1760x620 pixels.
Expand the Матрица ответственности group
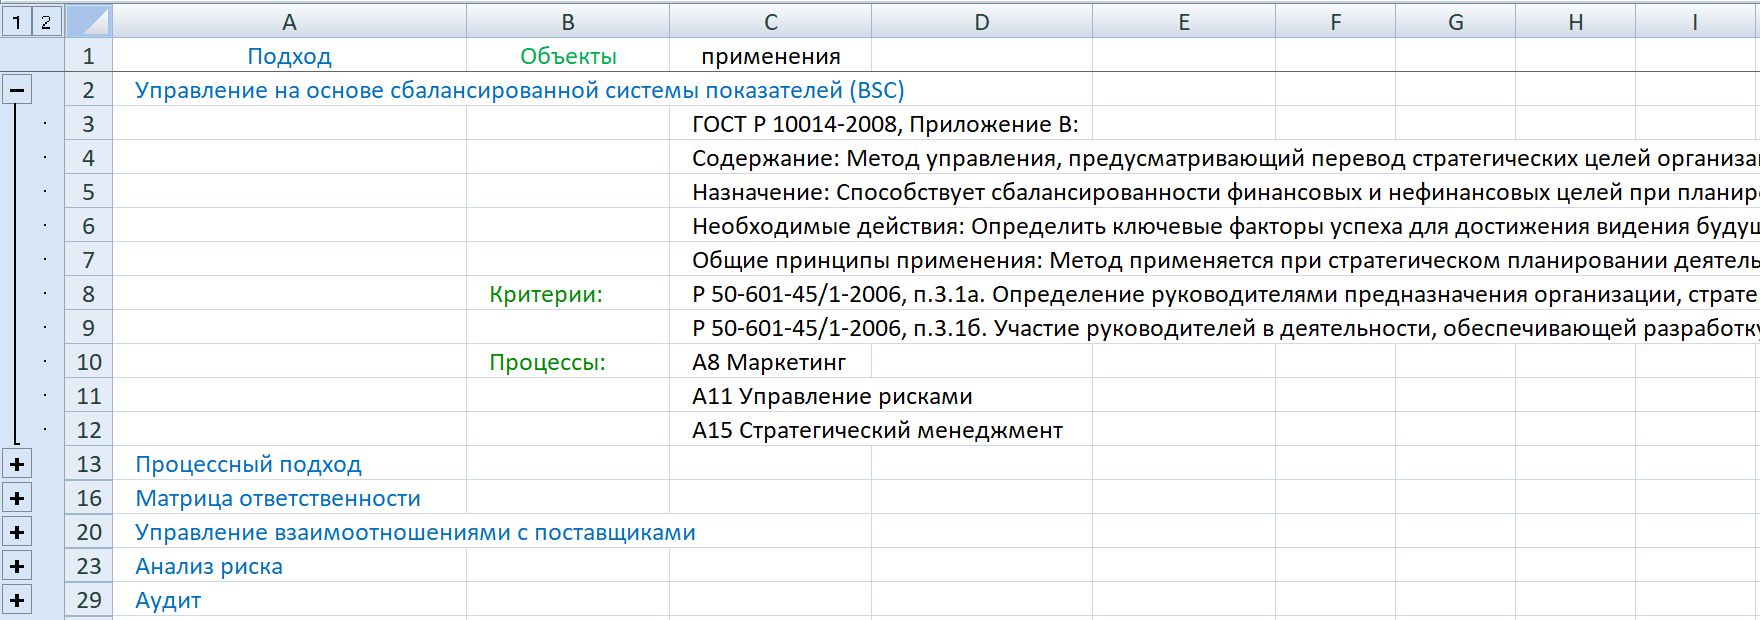point(17,498)
